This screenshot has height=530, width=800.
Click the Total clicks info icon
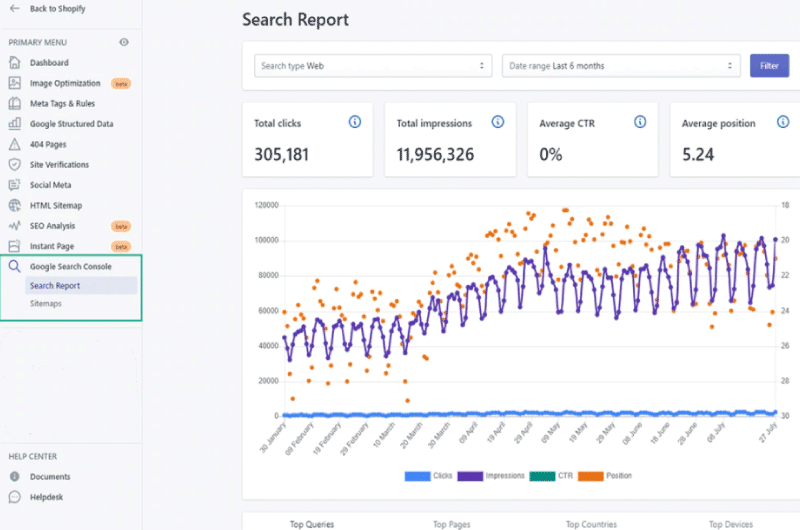point(355,122)
